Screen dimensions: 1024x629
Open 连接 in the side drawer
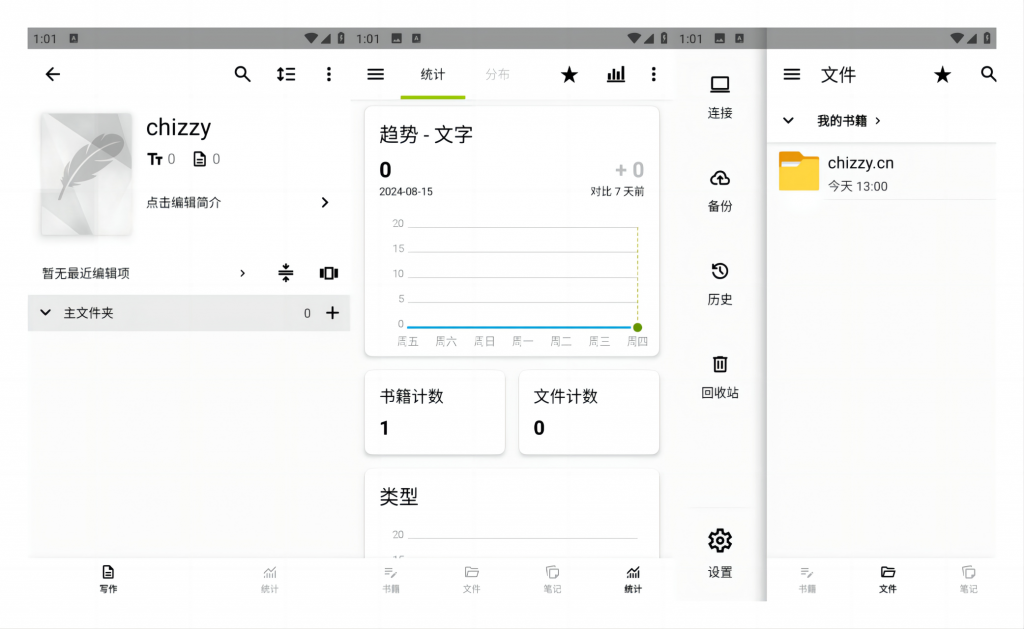pyautogui.click(x=720, y=96)
